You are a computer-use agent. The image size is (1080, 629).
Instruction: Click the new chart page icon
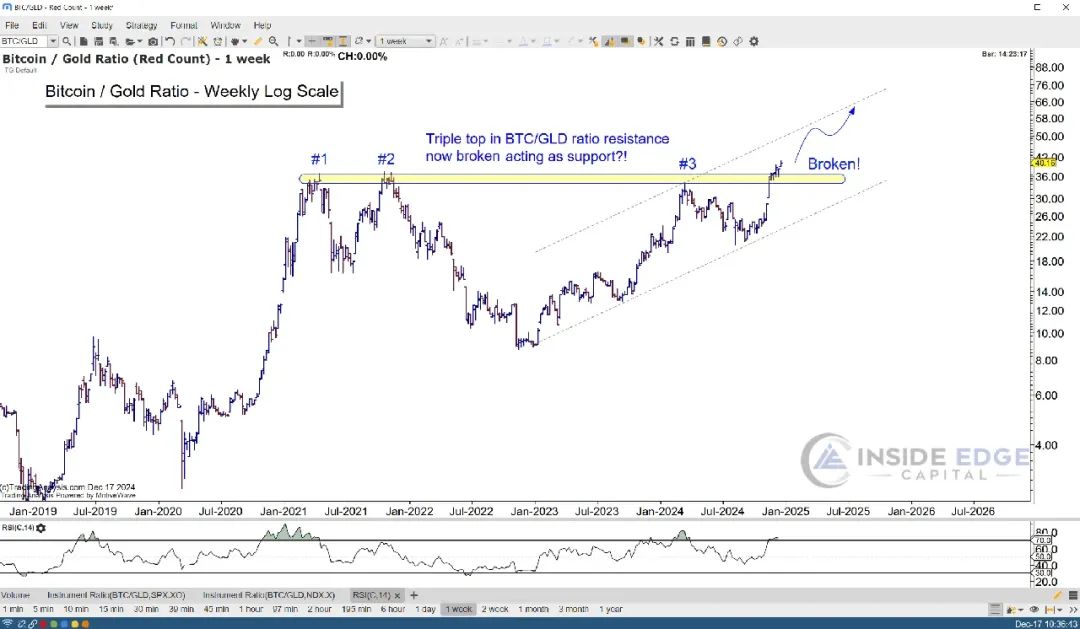(83, 41)
